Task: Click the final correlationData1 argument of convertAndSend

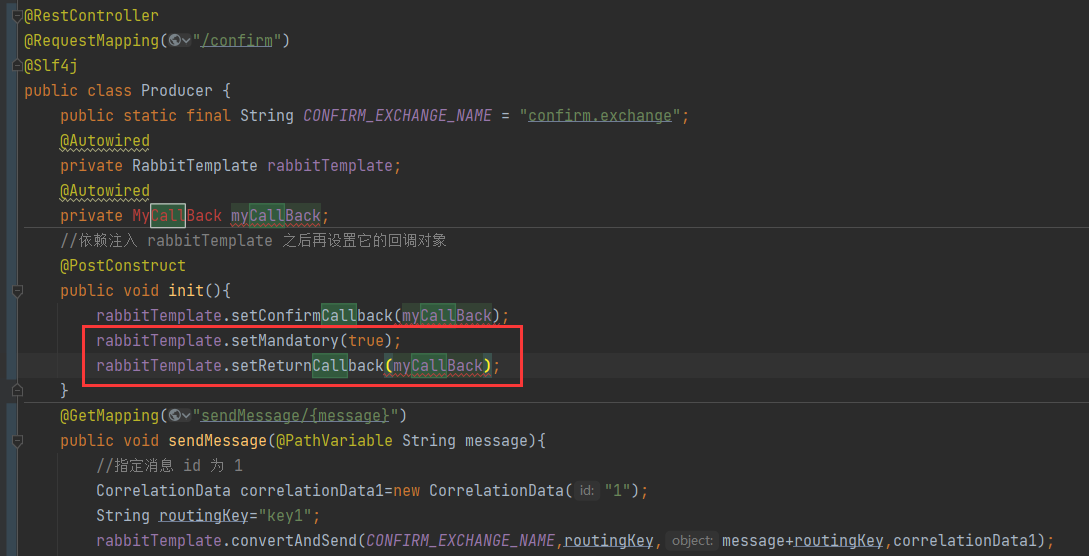Action: pos(967,541)
